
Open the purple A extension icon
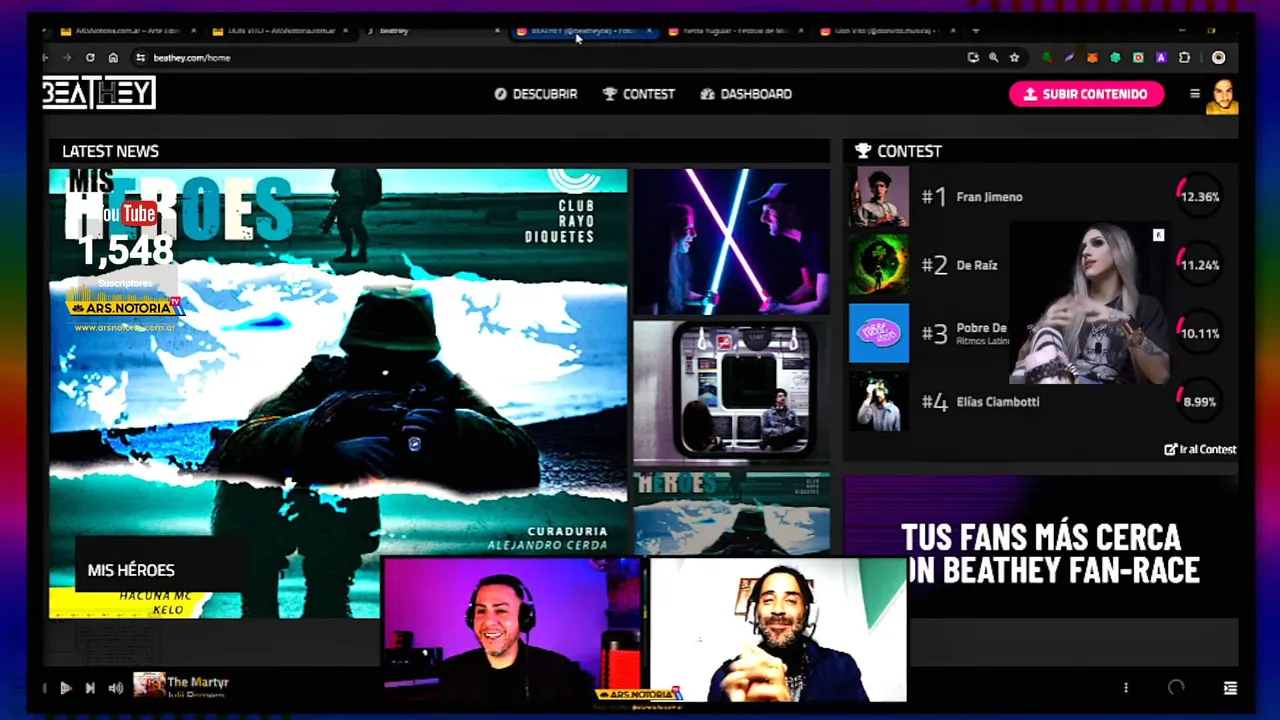(1161, 58)
